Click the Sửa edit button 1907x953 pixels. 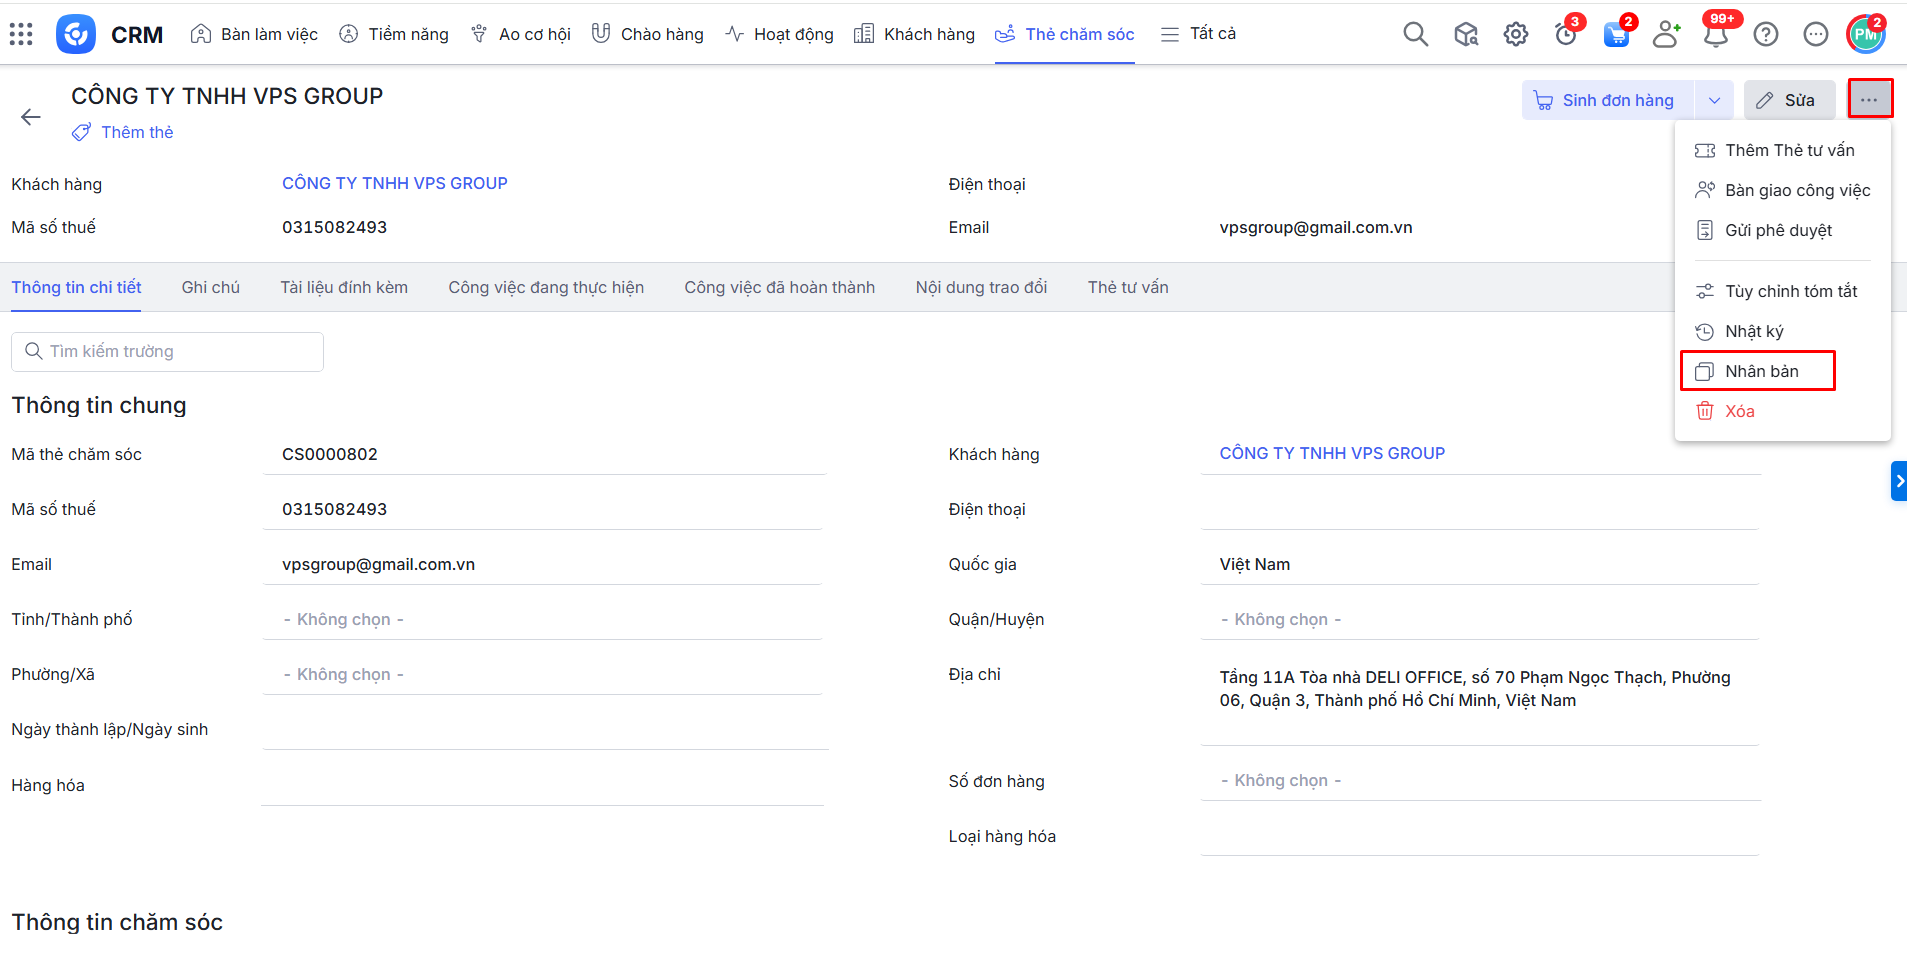tap(1788, 100)
